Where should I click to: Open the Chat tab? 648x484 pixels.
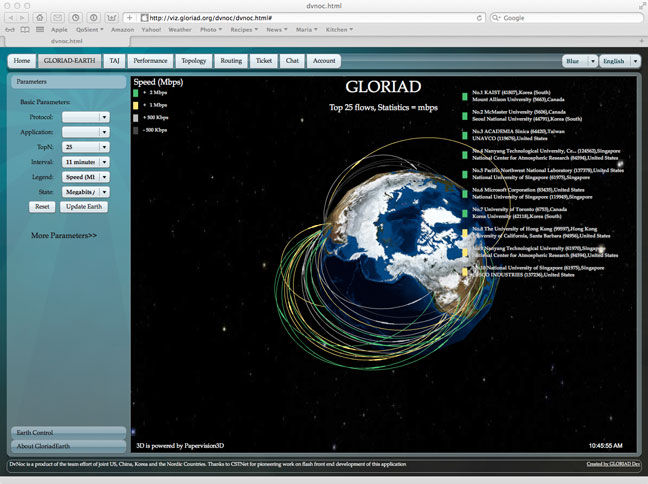tap(292, 61)
